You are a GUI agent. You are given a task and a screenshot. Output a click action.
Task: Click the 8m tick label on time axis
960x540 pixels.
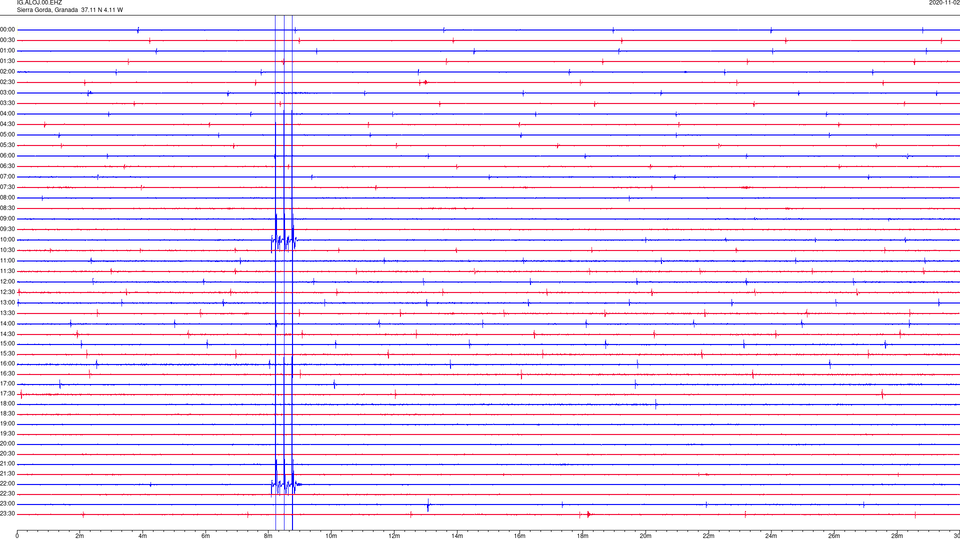268,536
